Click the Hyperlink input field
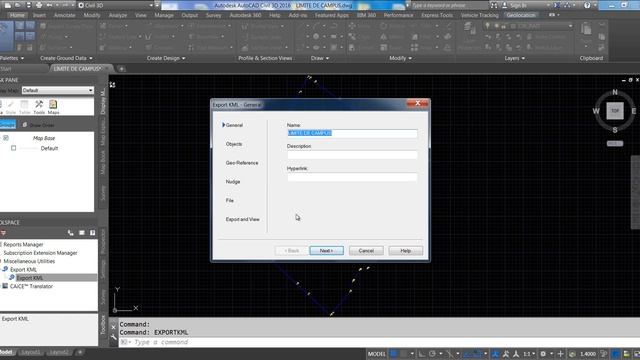This screenshot has width=640, height=360. tap(352, 177)
